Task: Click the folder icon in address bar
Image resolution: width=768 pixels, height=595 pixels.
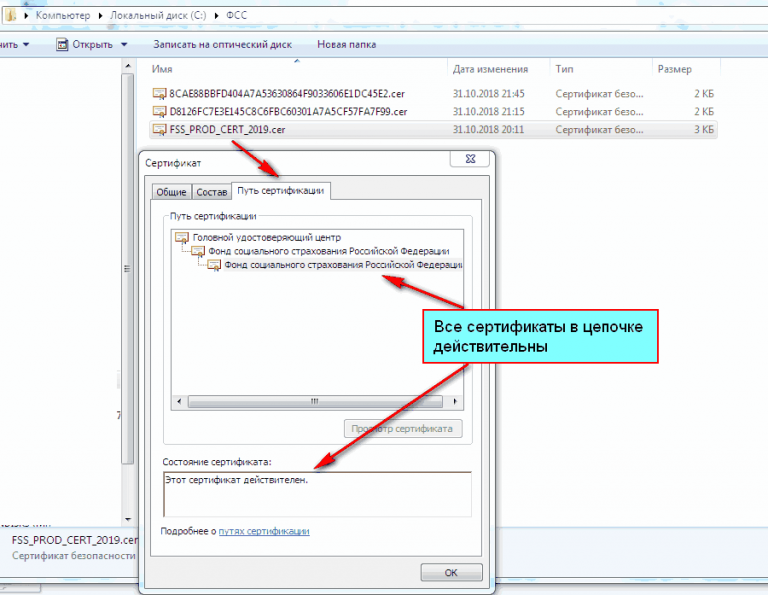Action: click(x=8, y=16)
